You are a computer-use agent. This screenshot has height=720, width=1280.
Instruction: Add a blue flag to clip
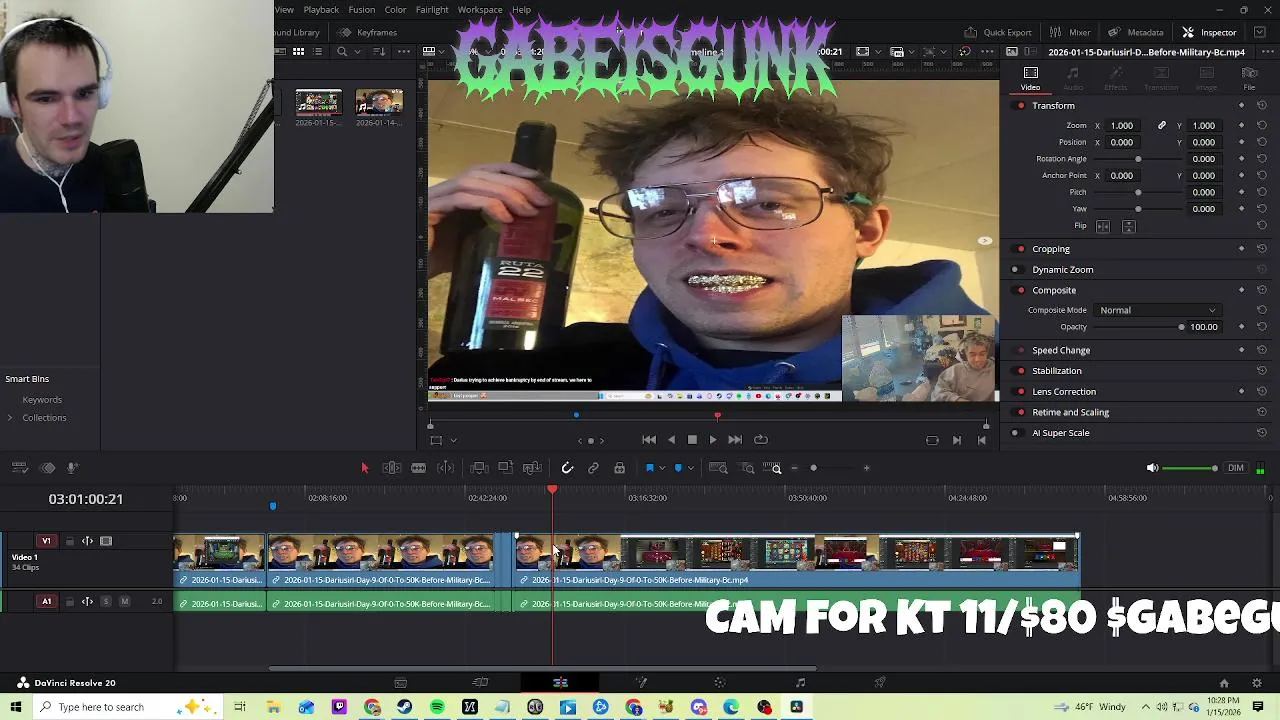(x=649, y=468)
